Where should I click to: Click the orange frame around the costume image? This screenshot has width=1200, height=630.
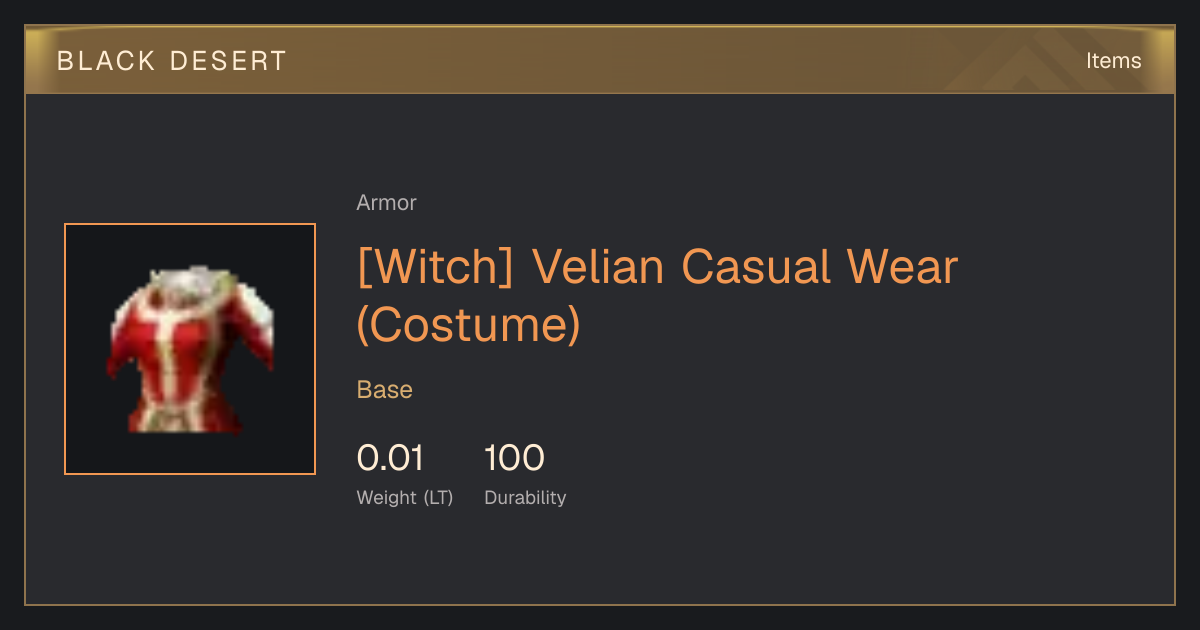click(x=190, y=349)
